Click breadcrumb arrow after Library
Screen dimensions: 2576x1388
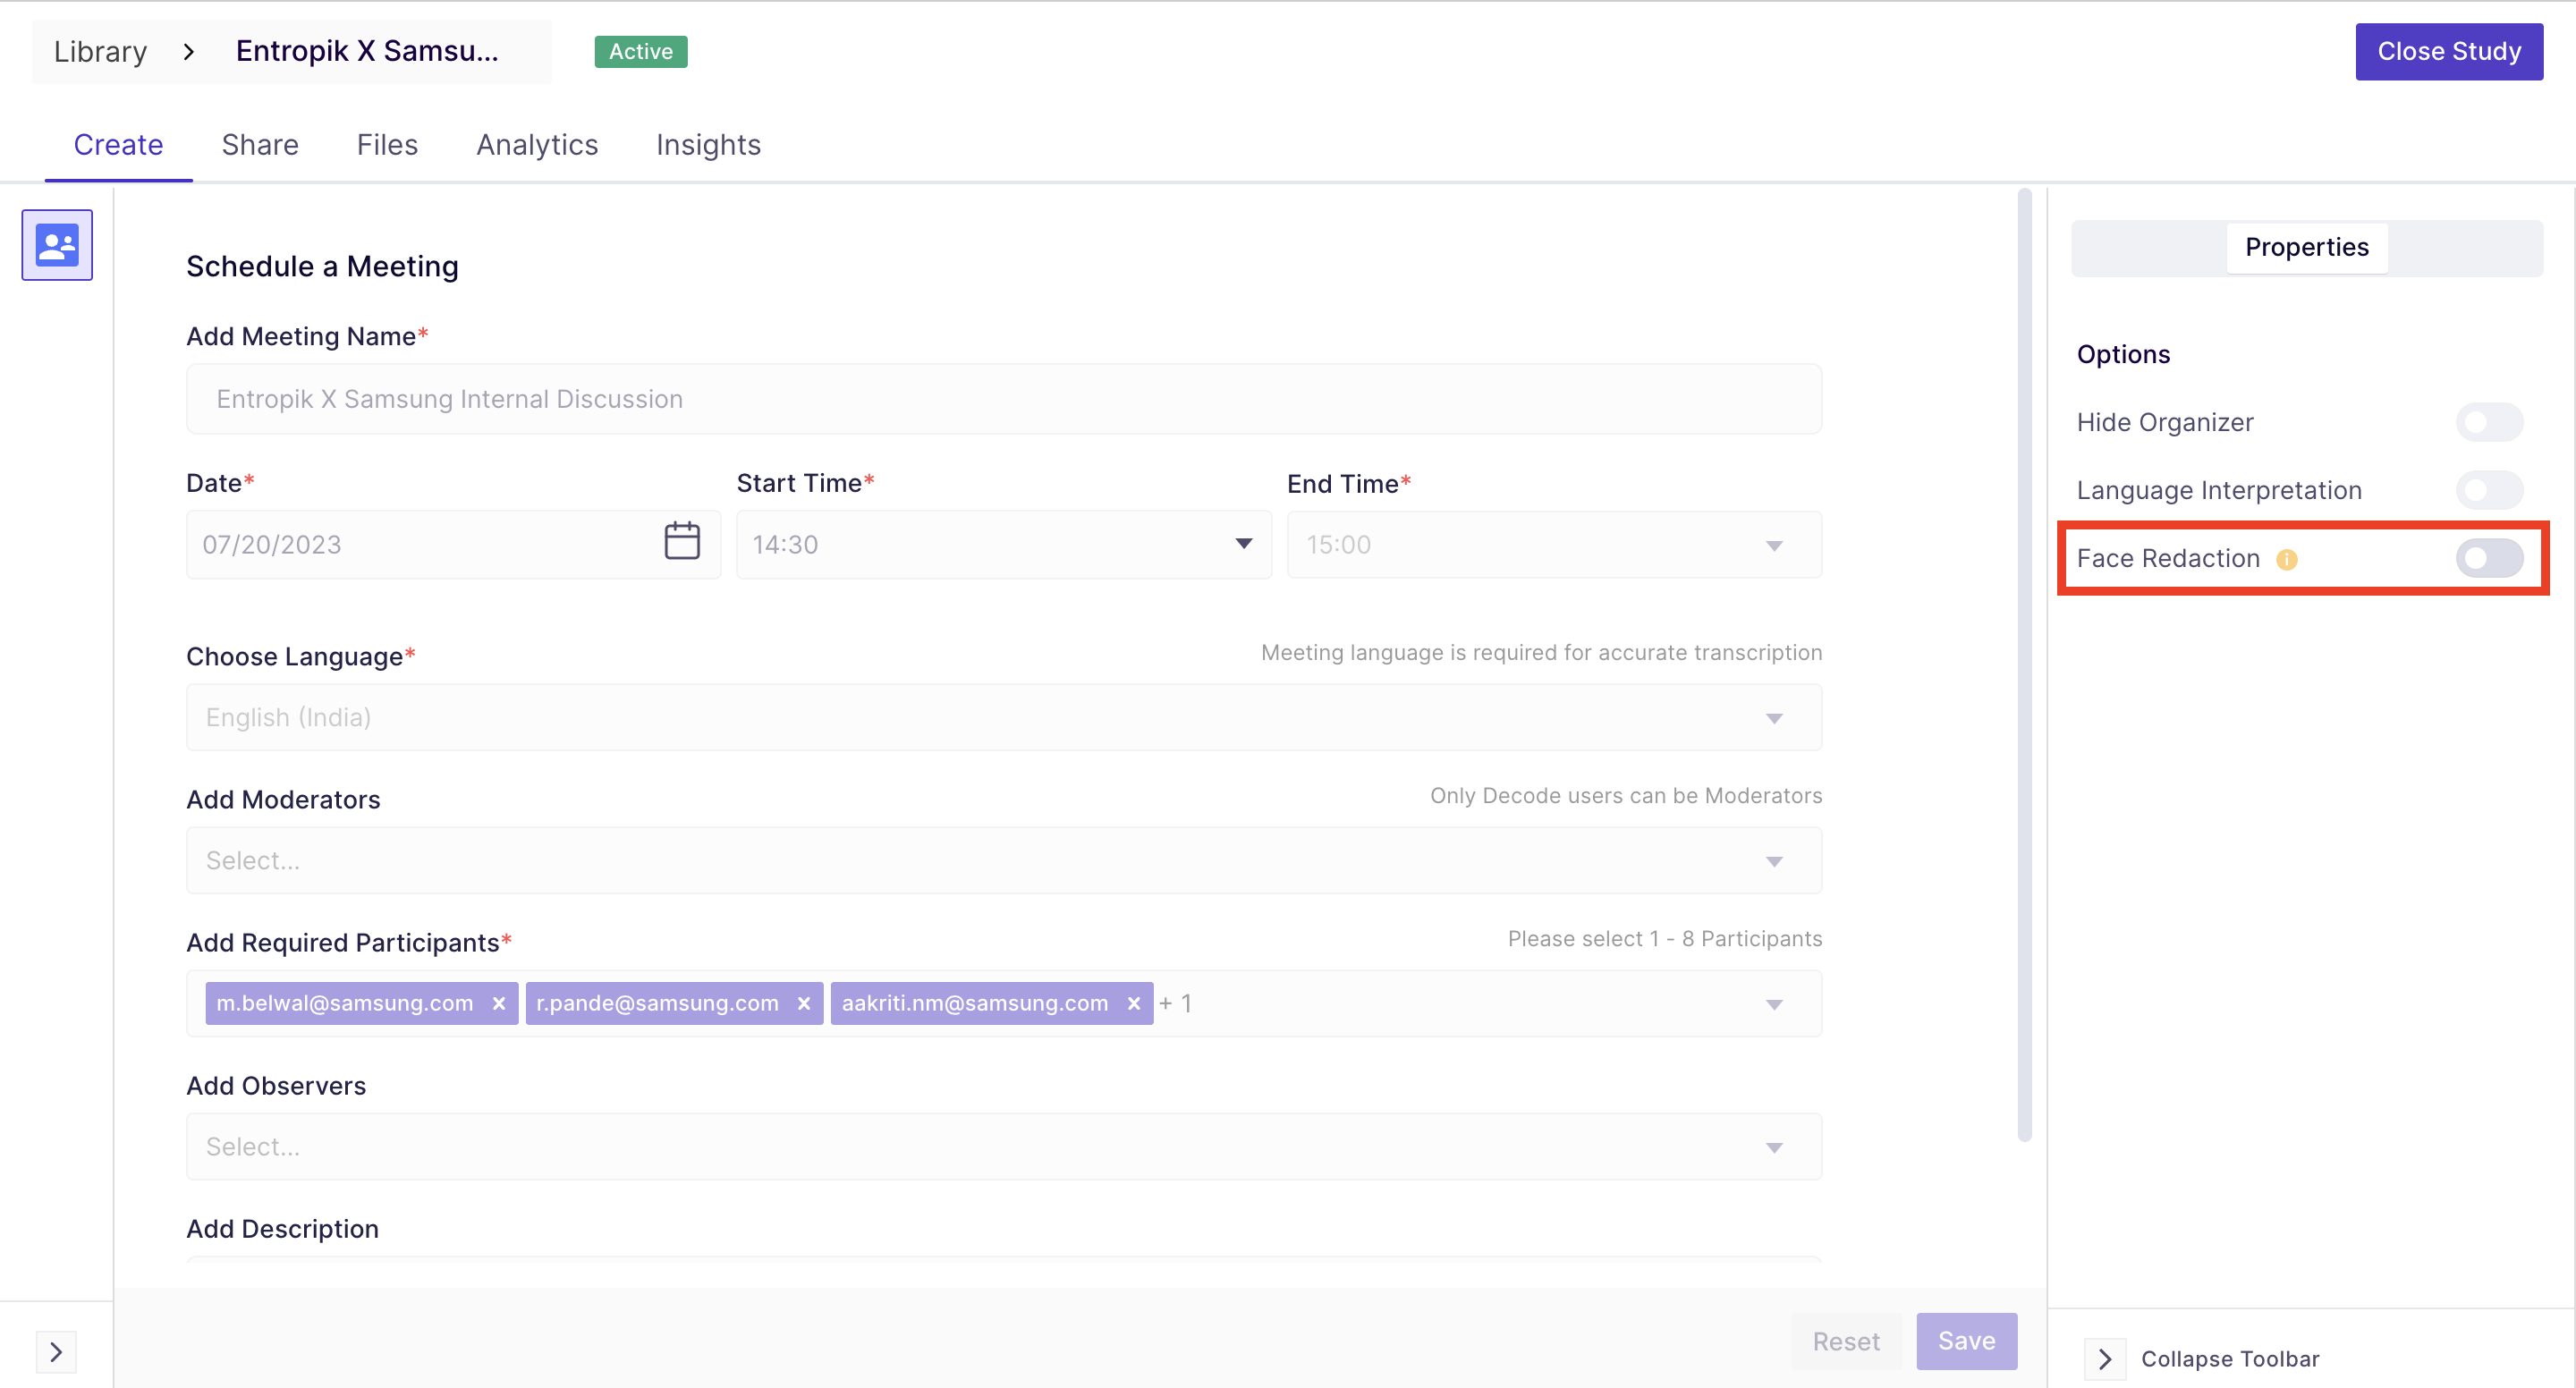[x=188, y=52]
